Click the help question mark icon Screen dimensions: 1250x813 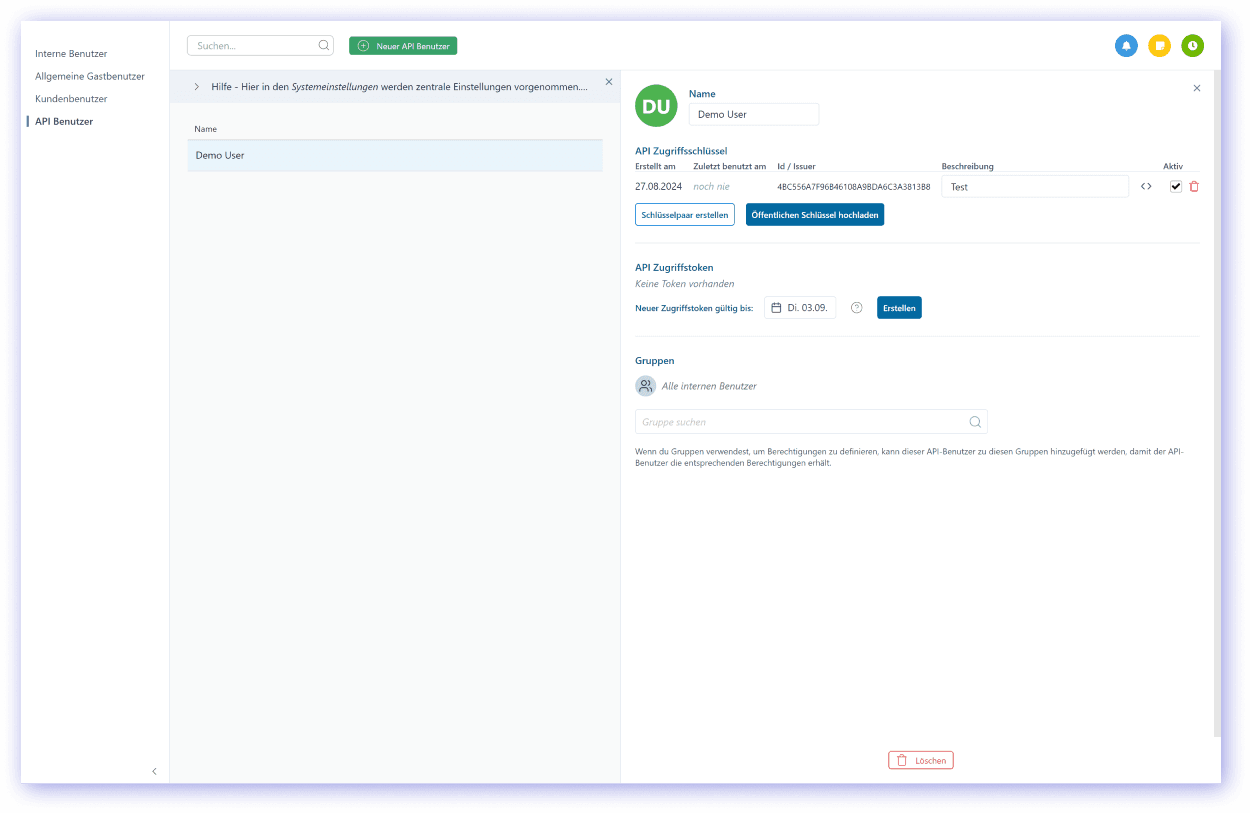pos(856,308)
